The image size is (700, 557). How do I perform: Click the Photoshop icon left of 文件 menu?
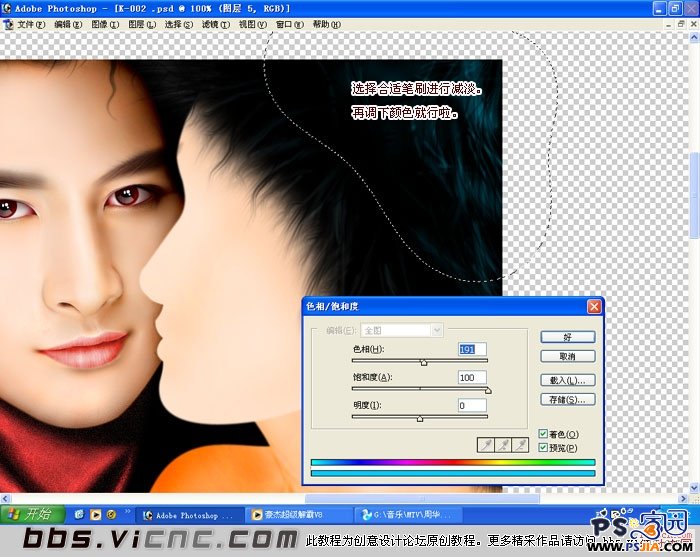tap(8, 24)
